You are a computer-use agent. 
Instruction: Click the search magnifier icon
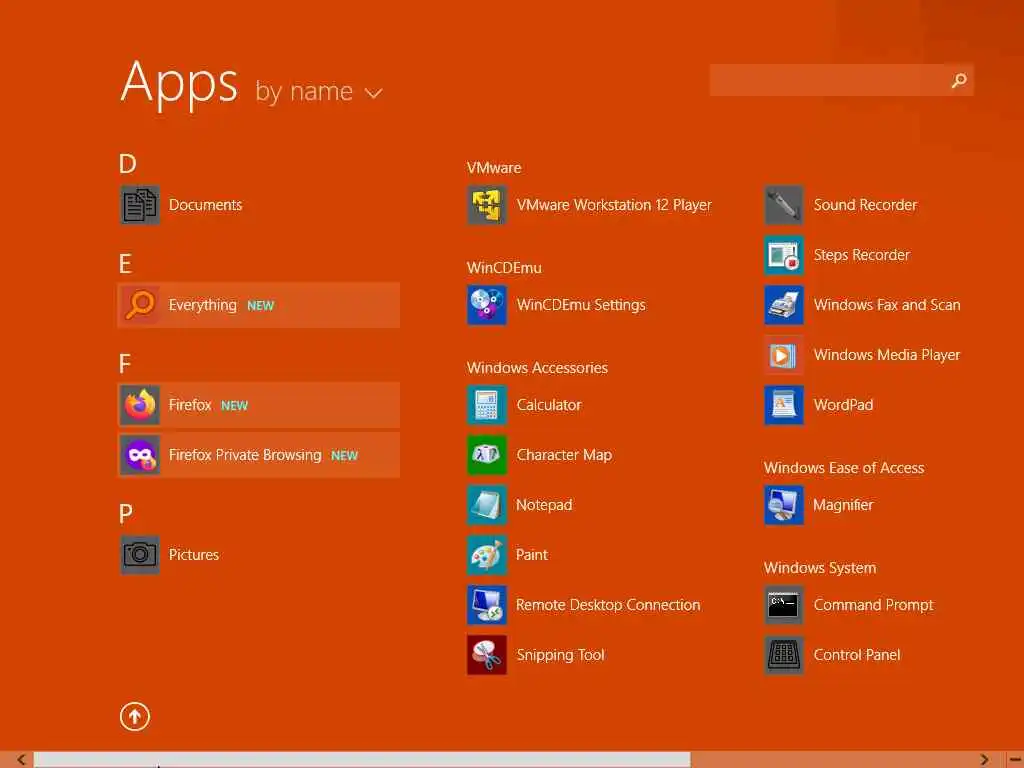pyautogui.click(x=959, y=80)
